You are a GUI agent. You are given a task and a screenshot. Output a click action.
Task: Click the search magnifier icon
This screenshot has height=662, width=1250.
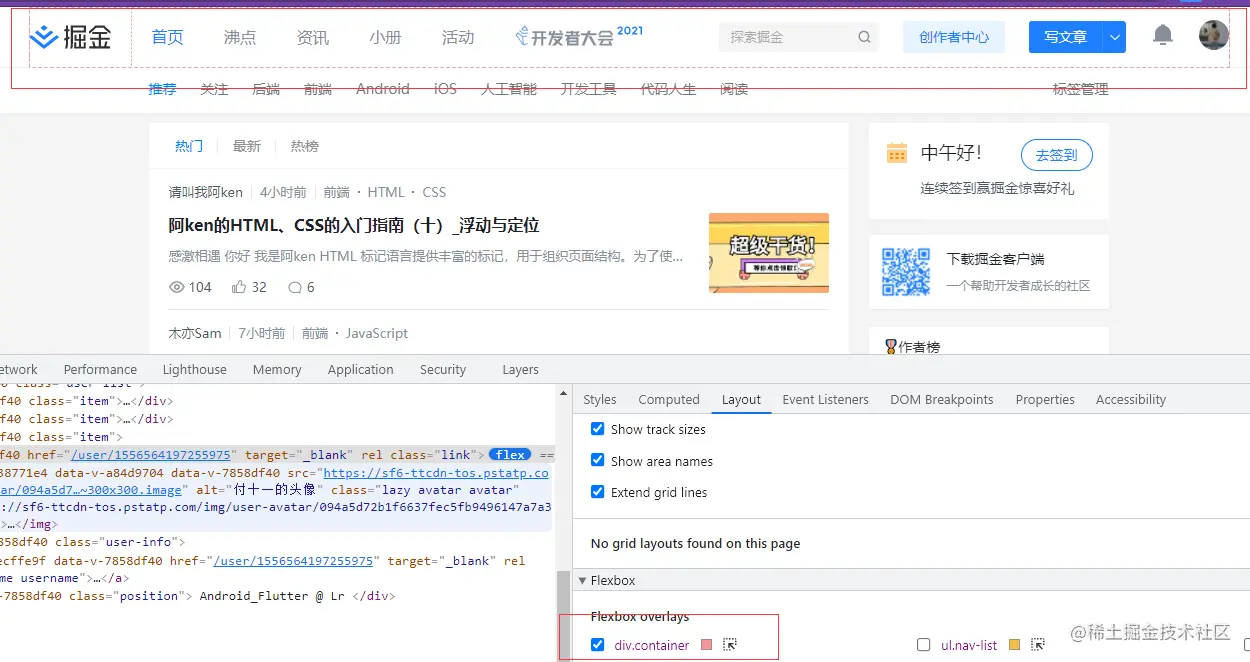tap(864, 38)
